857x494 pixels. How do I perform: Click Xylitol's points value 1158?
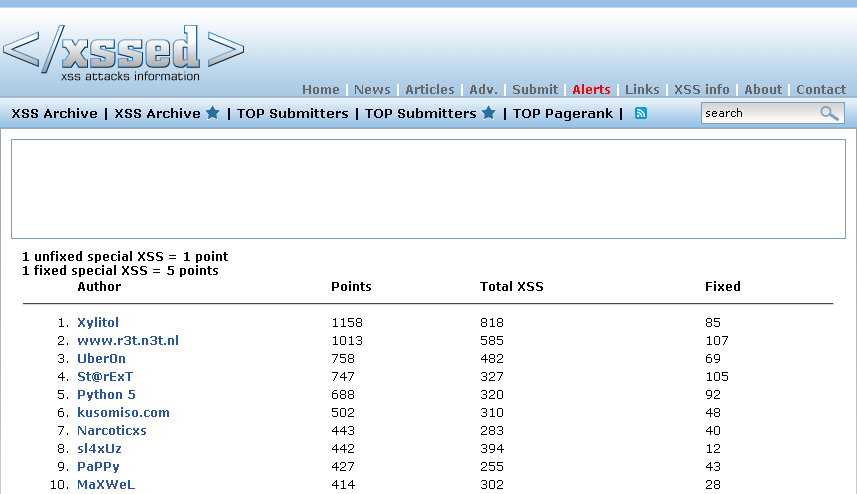tap(347, 322)
